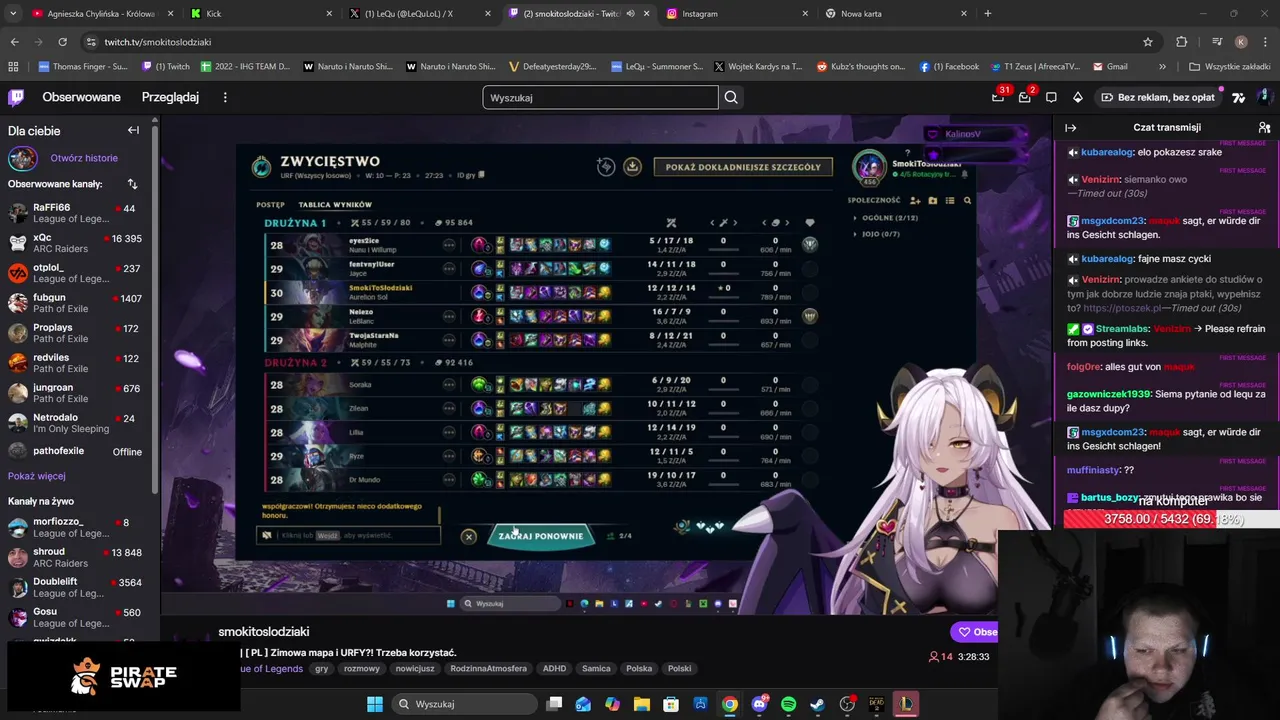Open the Get Bits diamond icon
The image size is (1280, 720).
tap(1077, 97)
